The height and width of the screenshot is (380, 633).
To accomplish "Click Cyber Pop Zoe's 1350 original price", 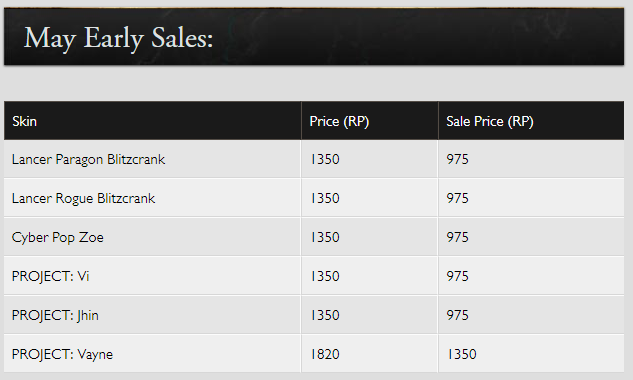I will tap(325, 237).
